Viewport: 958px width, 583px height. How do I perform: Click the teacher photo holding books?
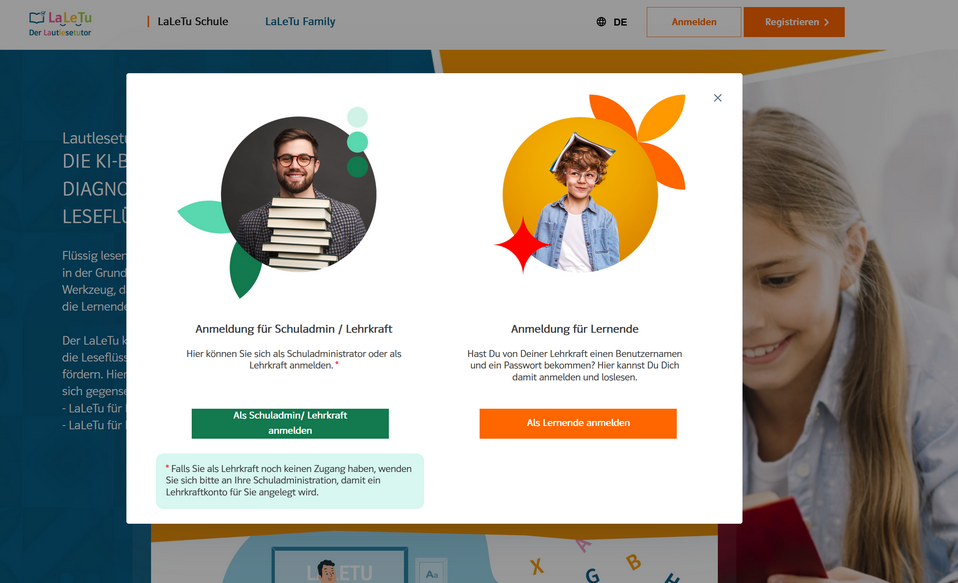pos(299,194)
